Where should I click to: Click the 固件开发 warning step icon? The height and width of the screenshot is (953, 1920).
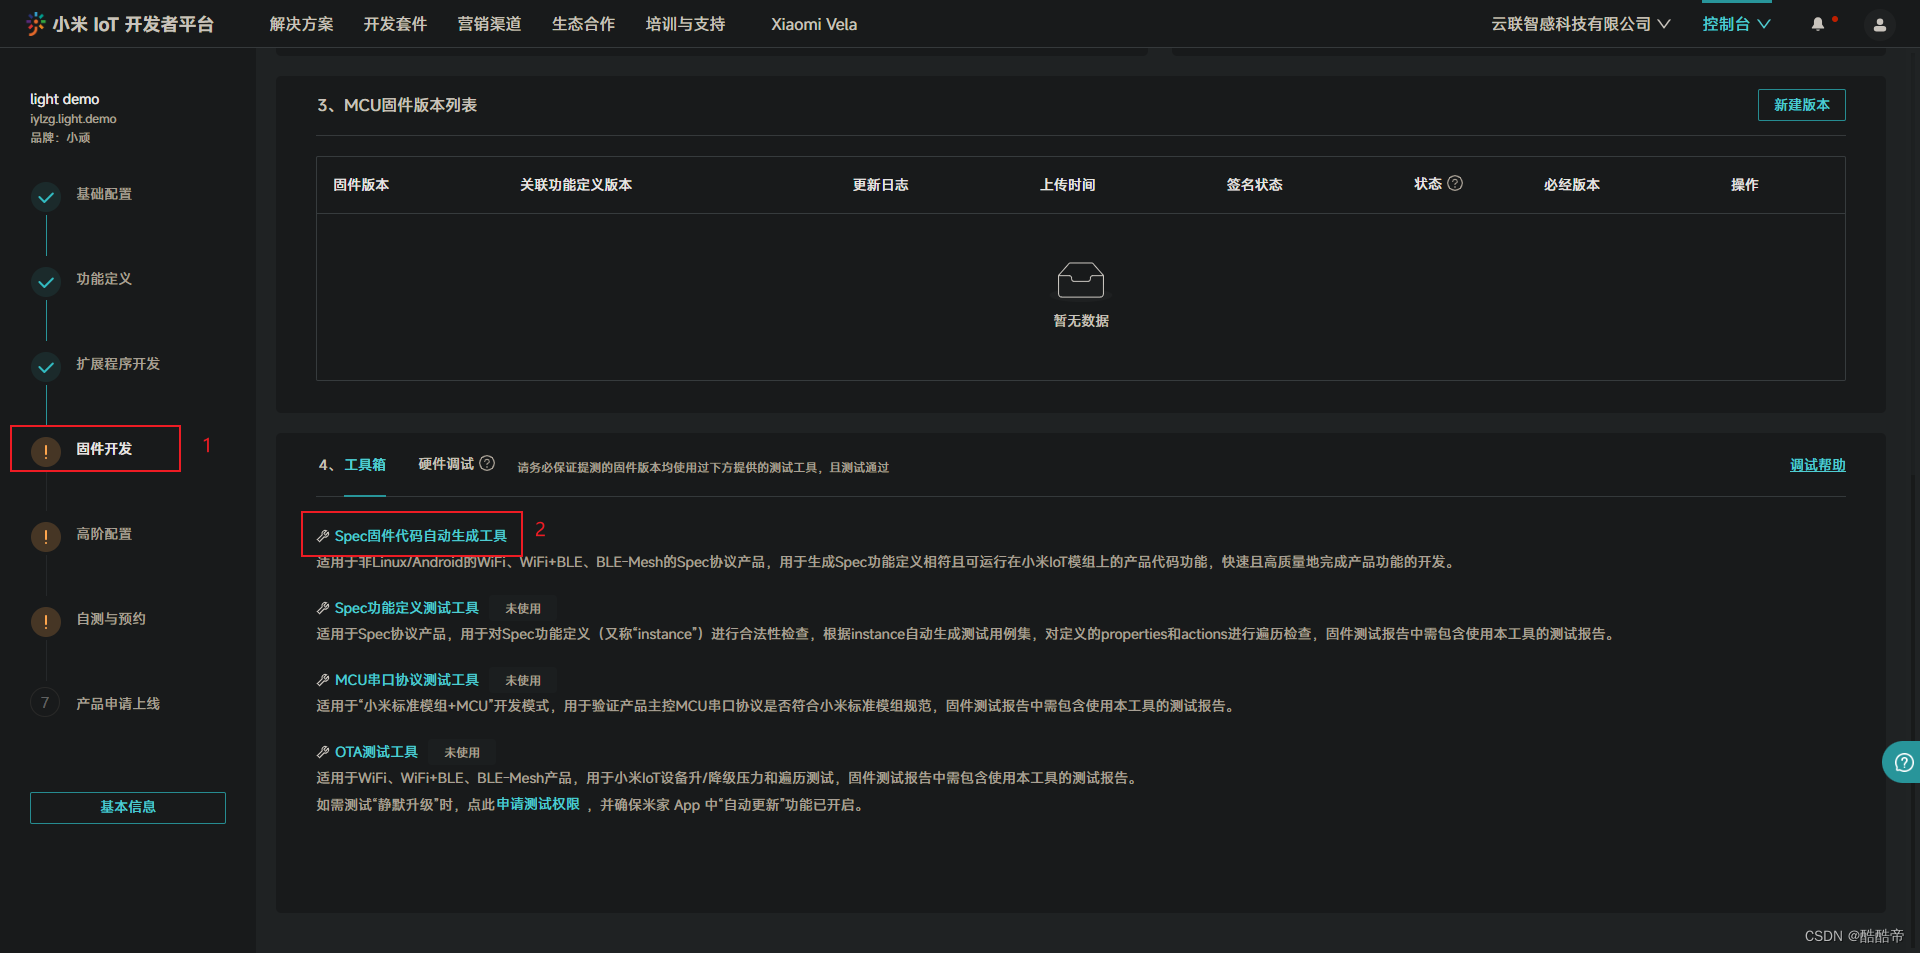[46, 452]
